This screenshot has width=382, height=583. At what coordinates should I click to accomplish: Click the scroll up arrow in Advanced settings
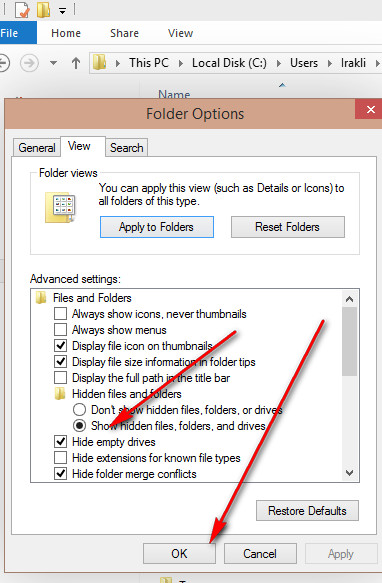[x=349, y=299]
